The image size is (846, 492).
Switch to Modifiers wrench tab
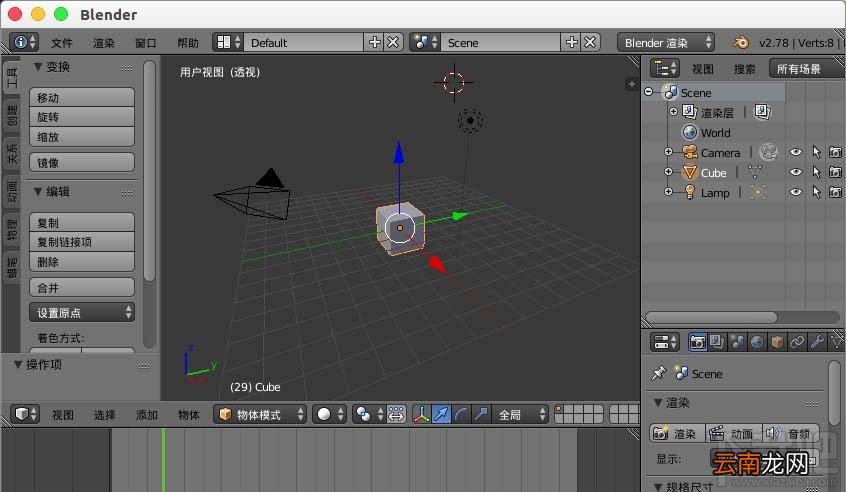coord(816,342)
